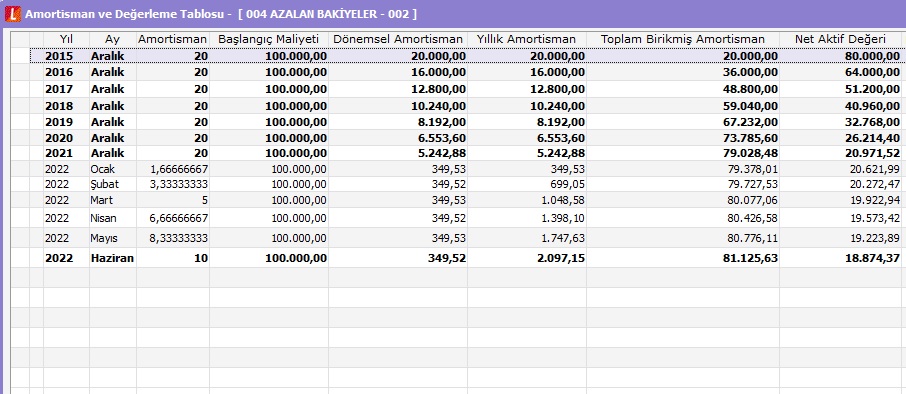Screen dimensions: 906x394
Task: Click the 81.125,63 accumulated cell
Action: (x=682, y=258)
